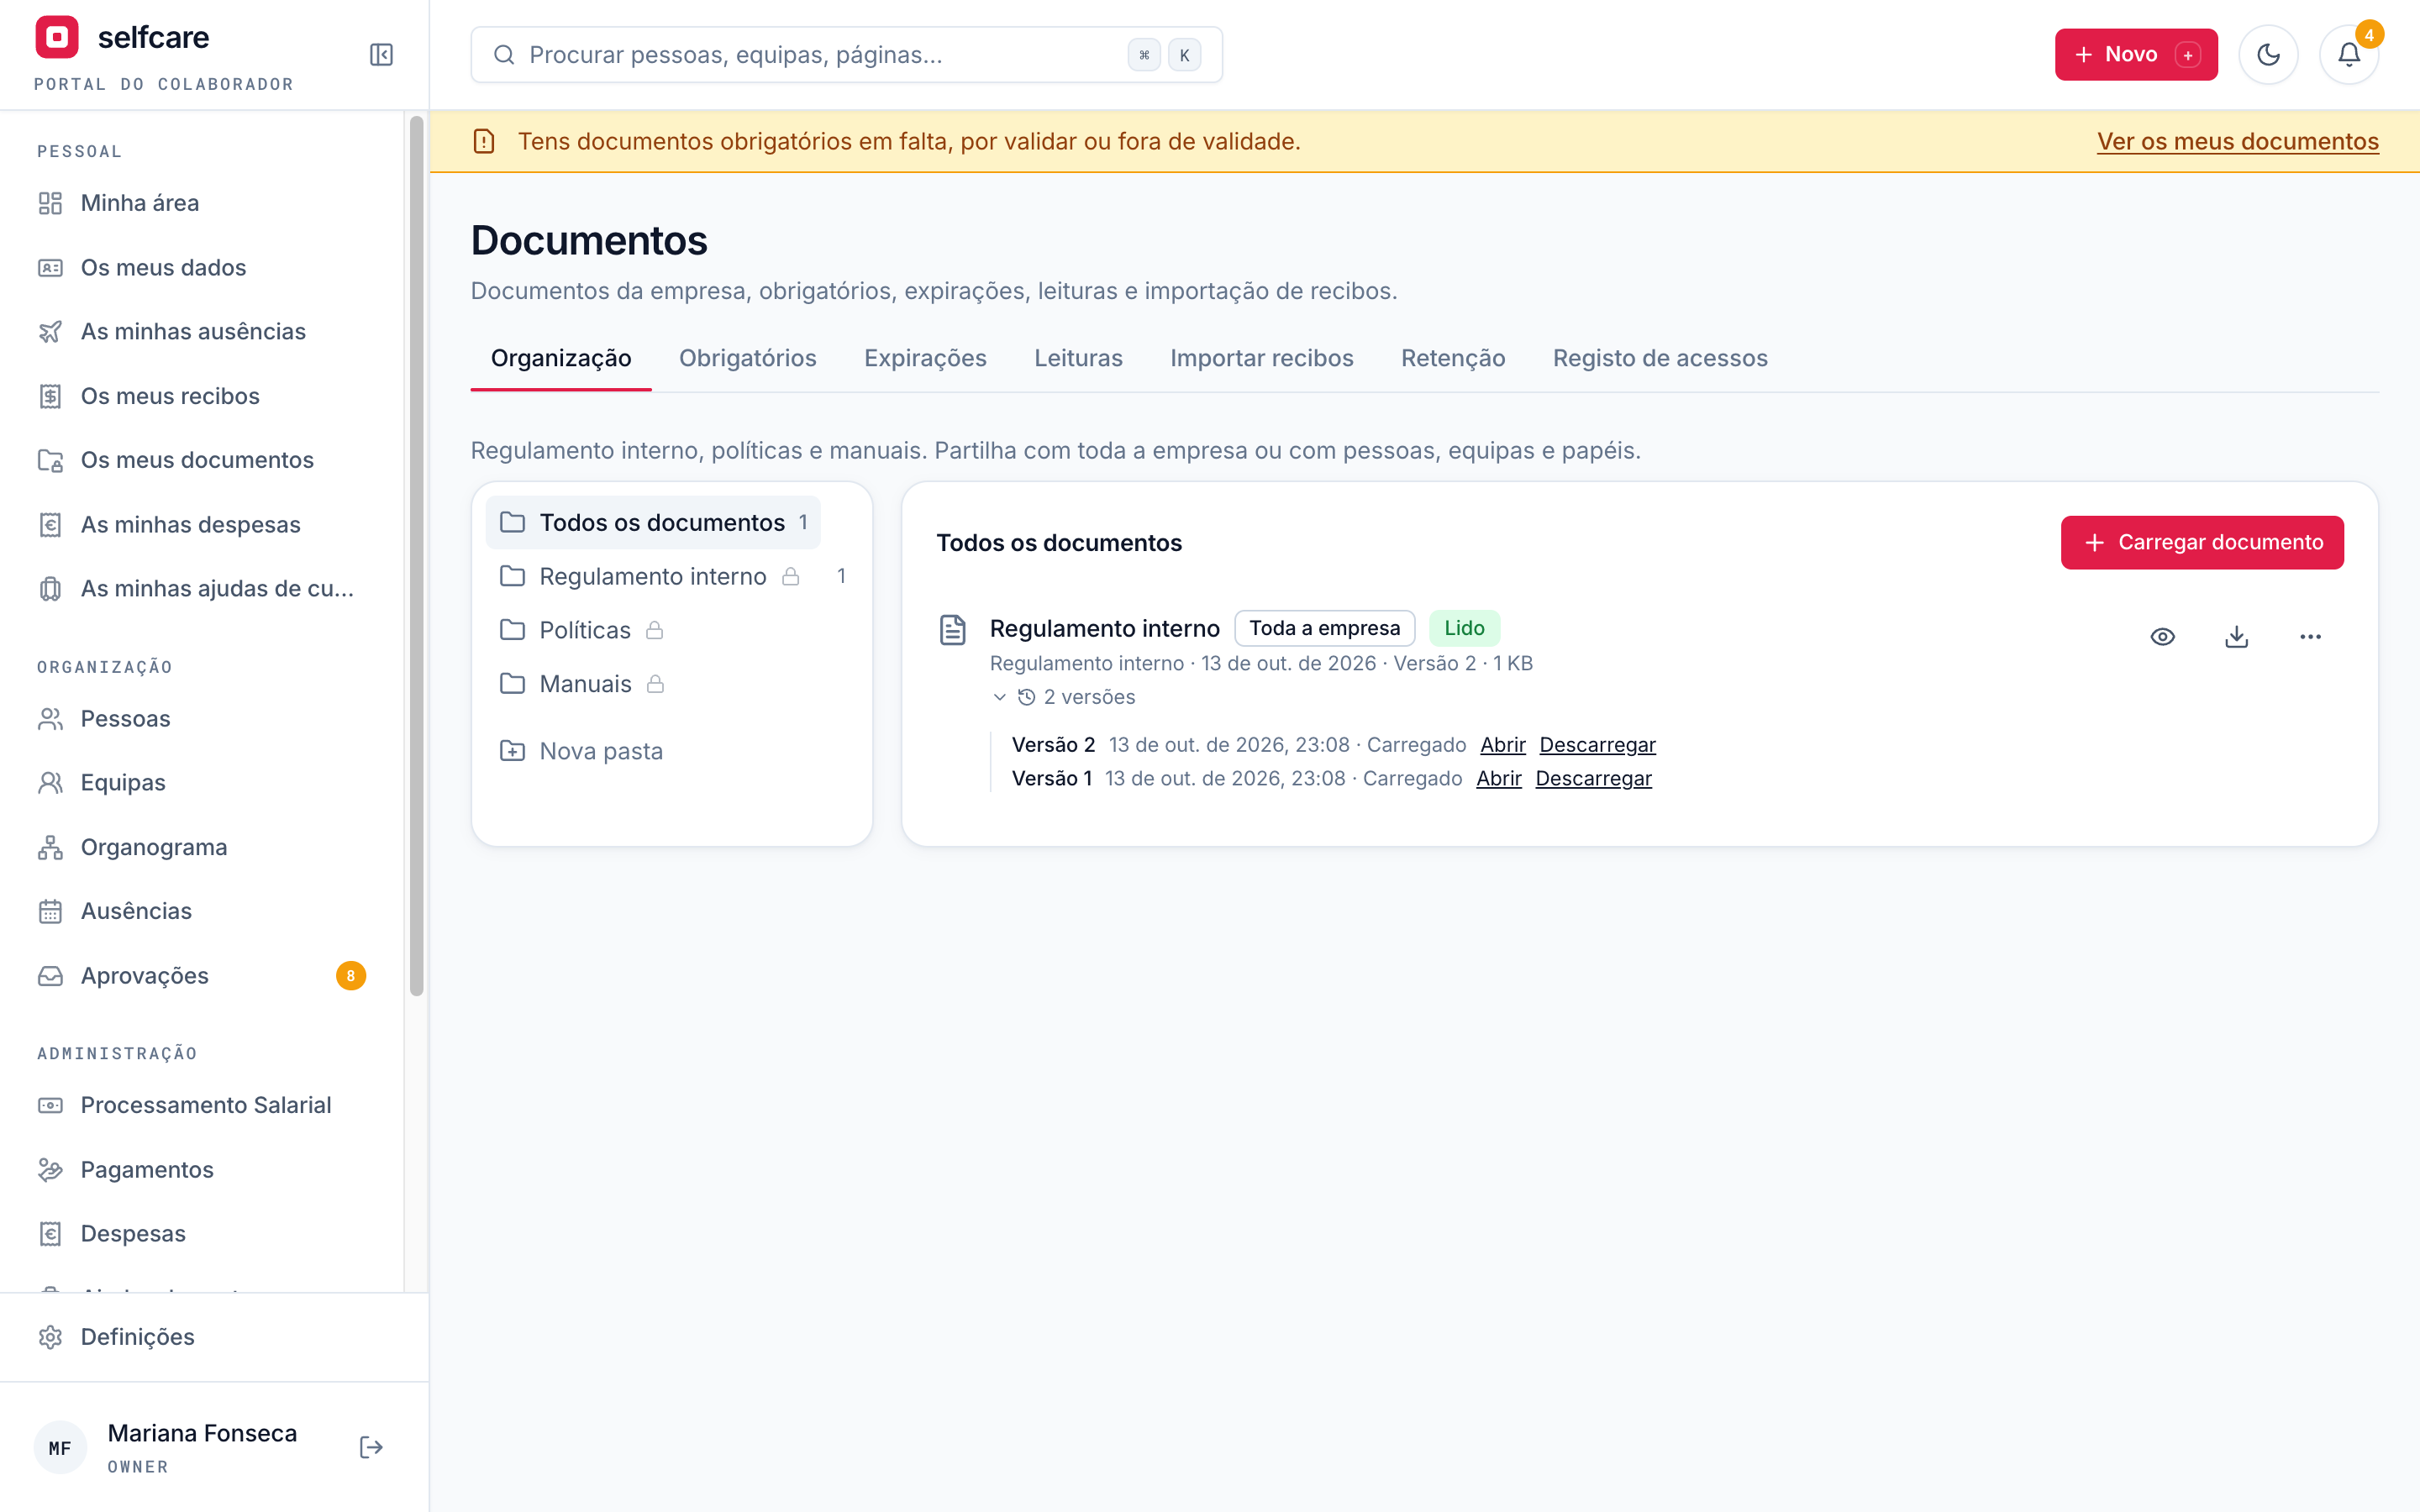Open the Ausências calendar page

[202, 911]
